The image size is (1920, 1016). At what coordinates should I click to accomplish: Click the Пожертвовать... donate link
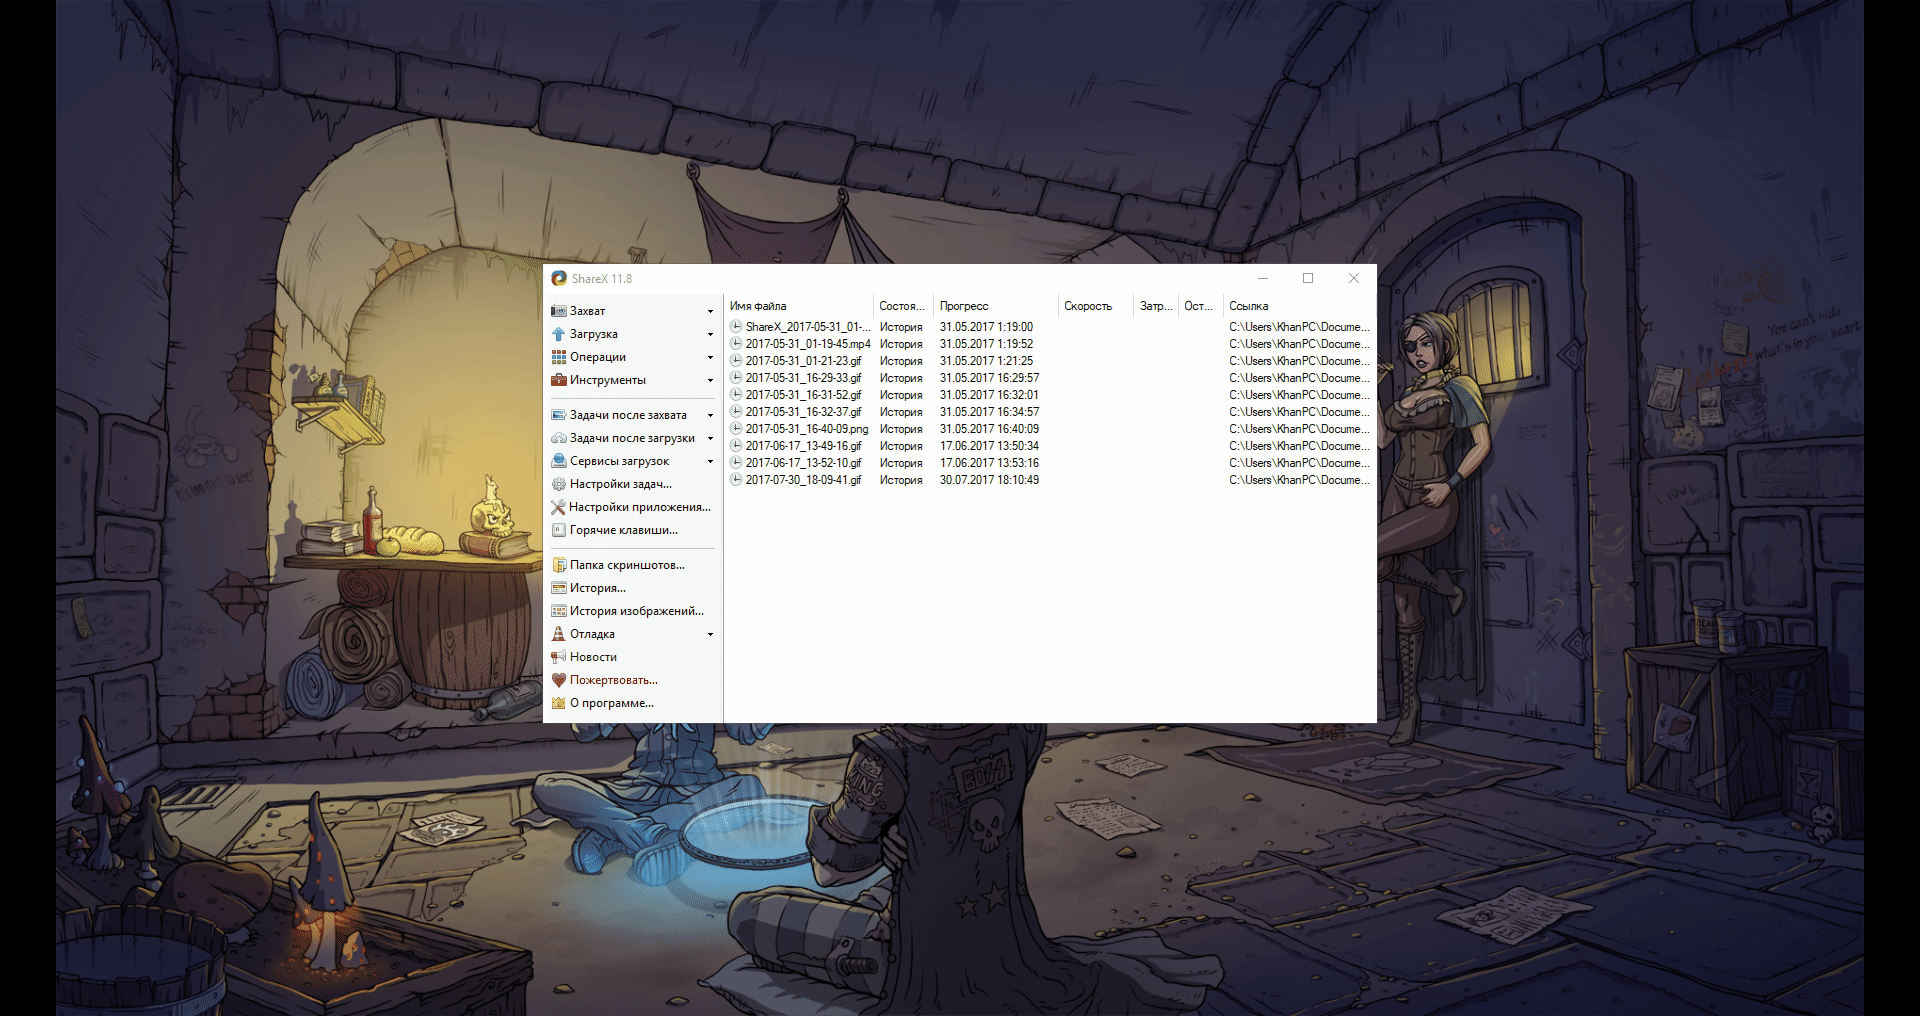[x=632, y=680]
